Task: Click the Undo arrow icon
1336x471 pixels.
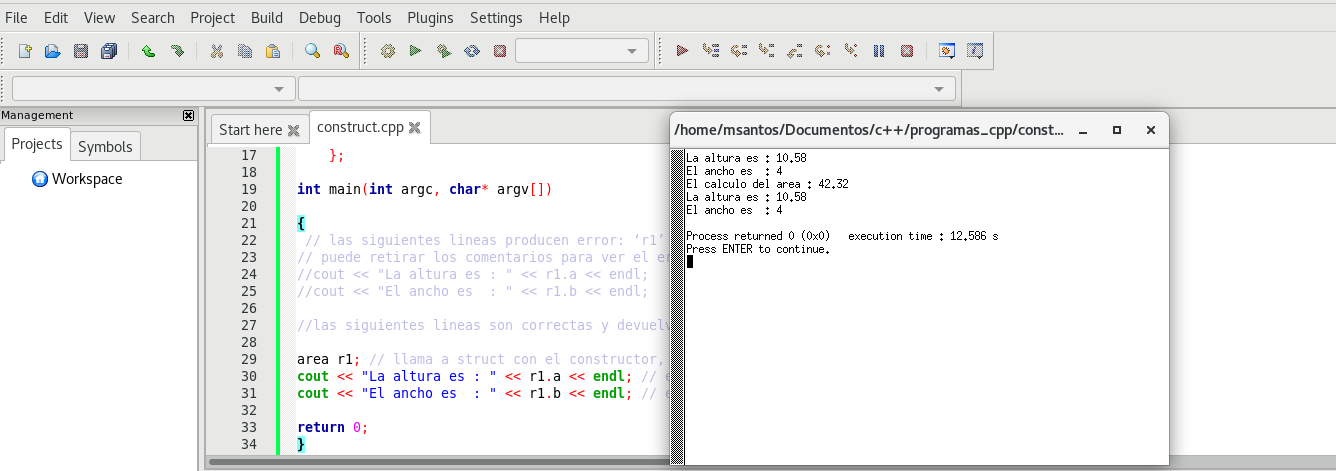Action: pyautogui.click(x=148, y=51)
